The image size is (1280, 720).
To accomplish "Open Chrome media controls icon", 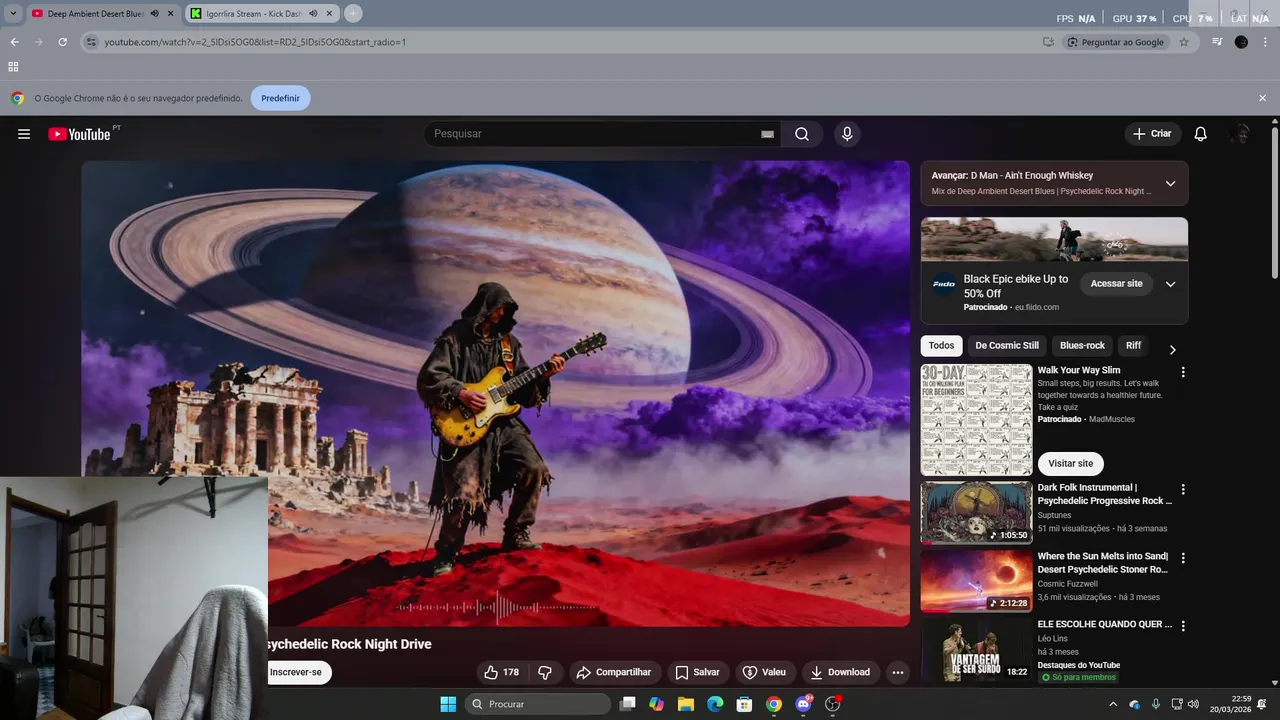I will pos(1217,42).
